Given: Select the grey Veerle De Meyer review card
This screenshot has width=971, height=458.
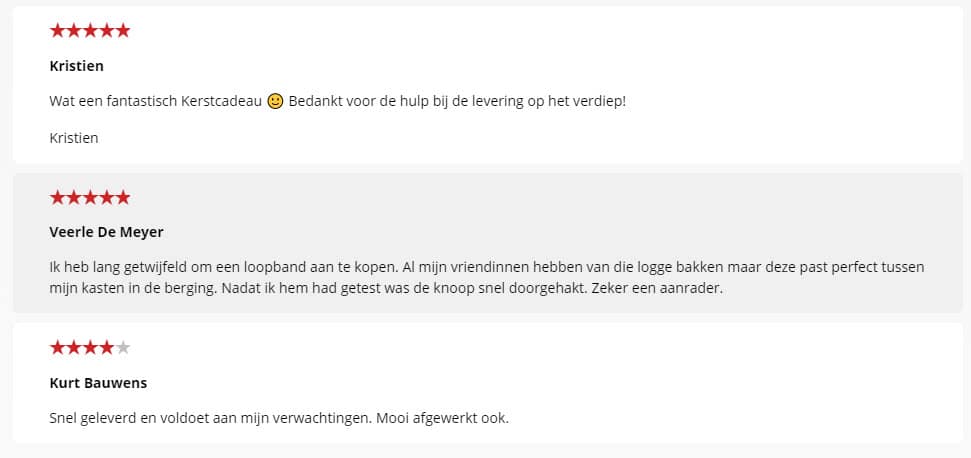Looking at the screenshot, I should pos(487,243).
